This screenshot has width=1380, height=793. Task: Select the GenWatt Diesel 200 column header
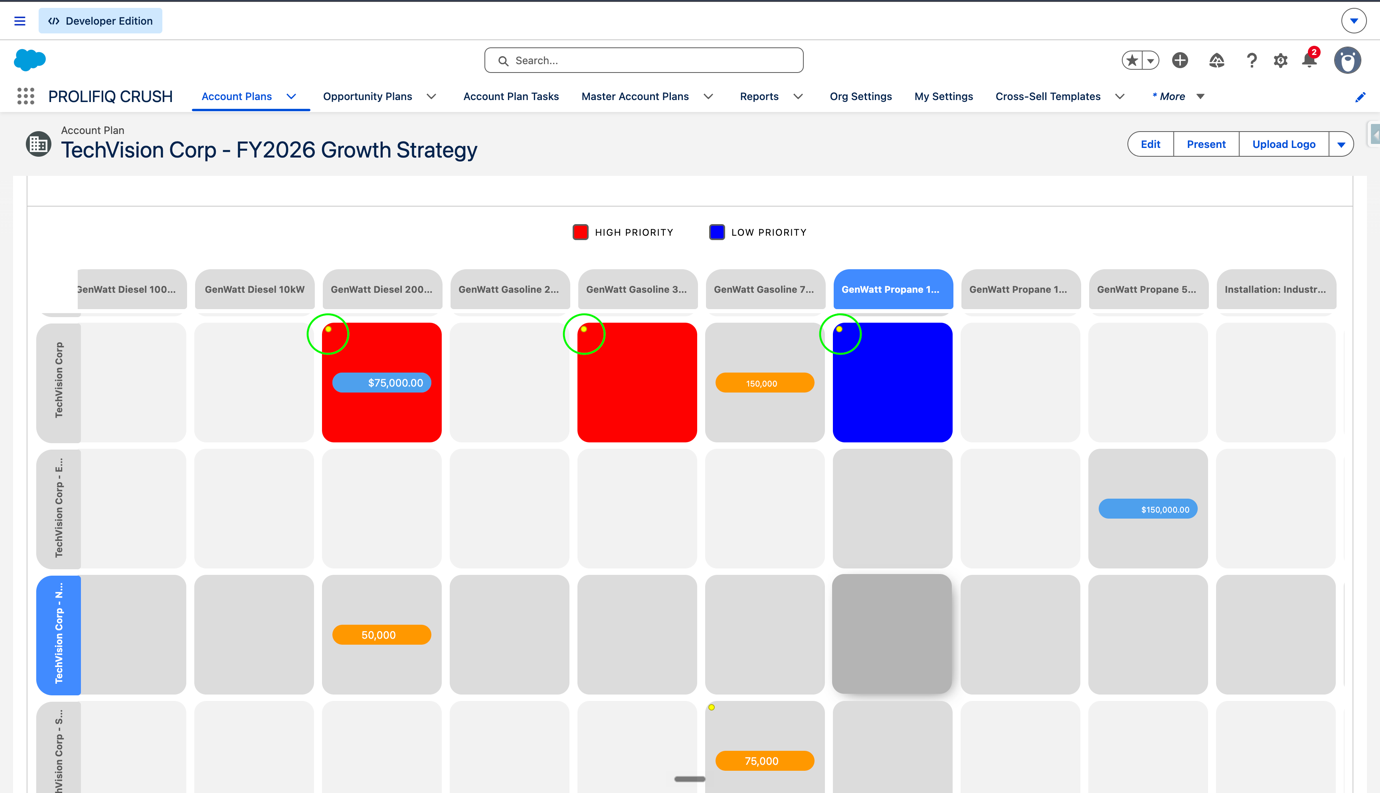pos(382,289)
